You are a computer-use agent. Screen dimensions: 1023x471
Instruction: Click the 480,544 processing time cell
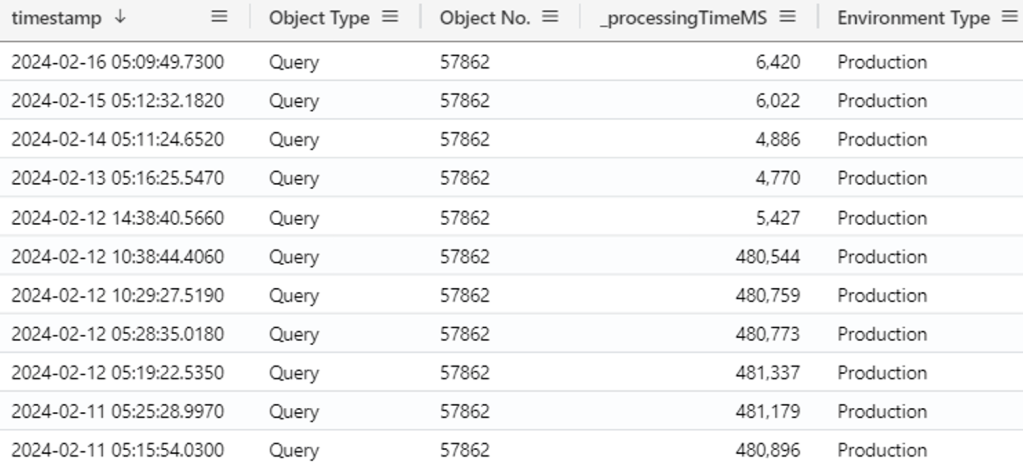[x=769, y=257]
